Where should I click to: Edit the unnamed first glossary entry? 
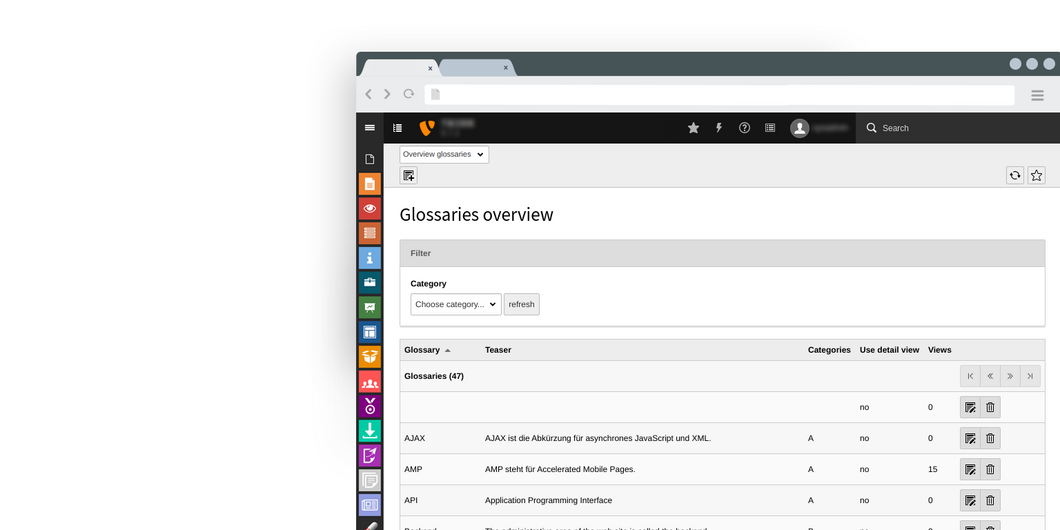[970, 407]
